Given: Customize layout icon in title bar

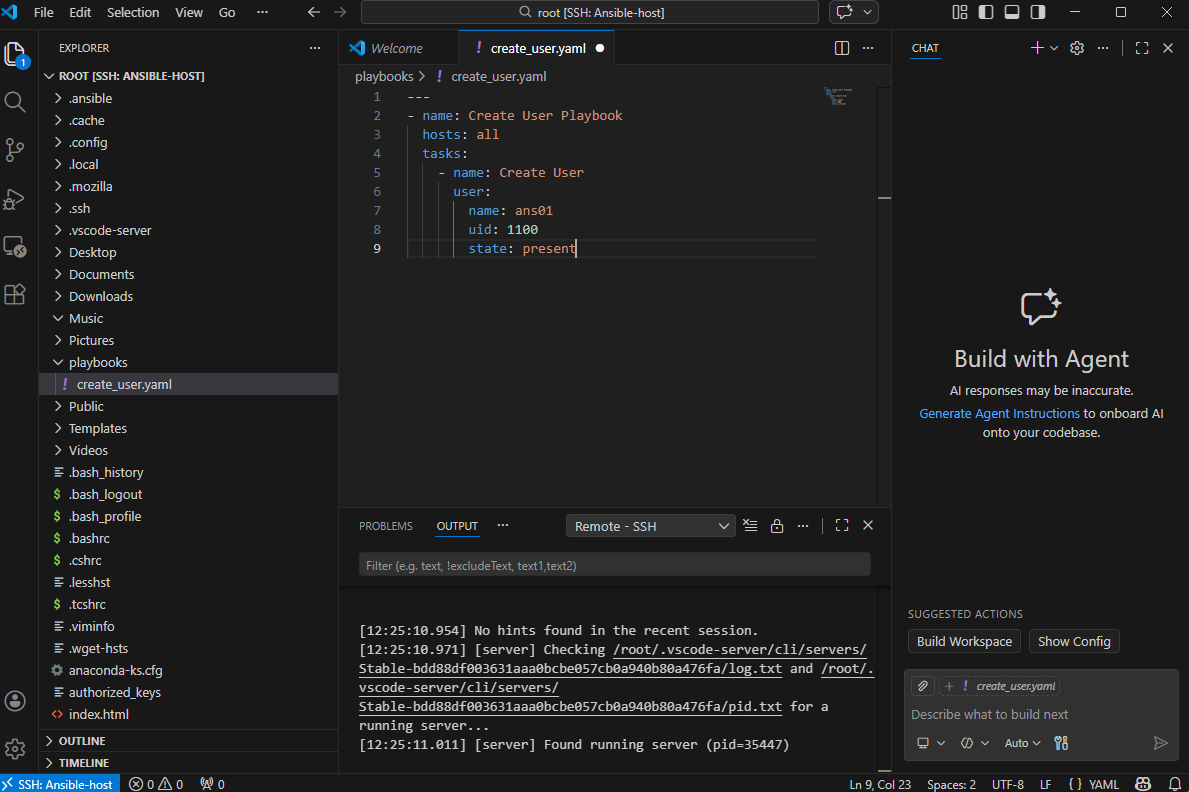Looking at the screenshot, I should click(x=960, y=12).
